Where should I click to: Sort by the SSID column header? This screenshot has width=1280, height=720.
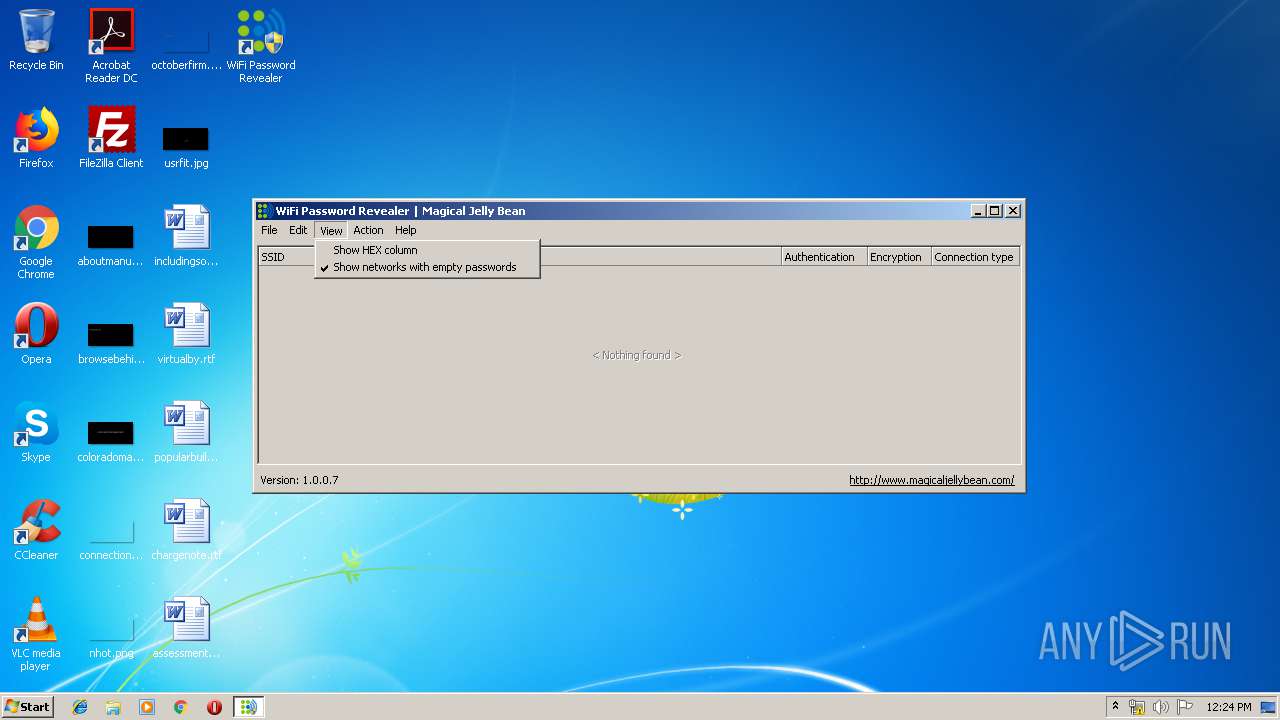click(286, 257)
